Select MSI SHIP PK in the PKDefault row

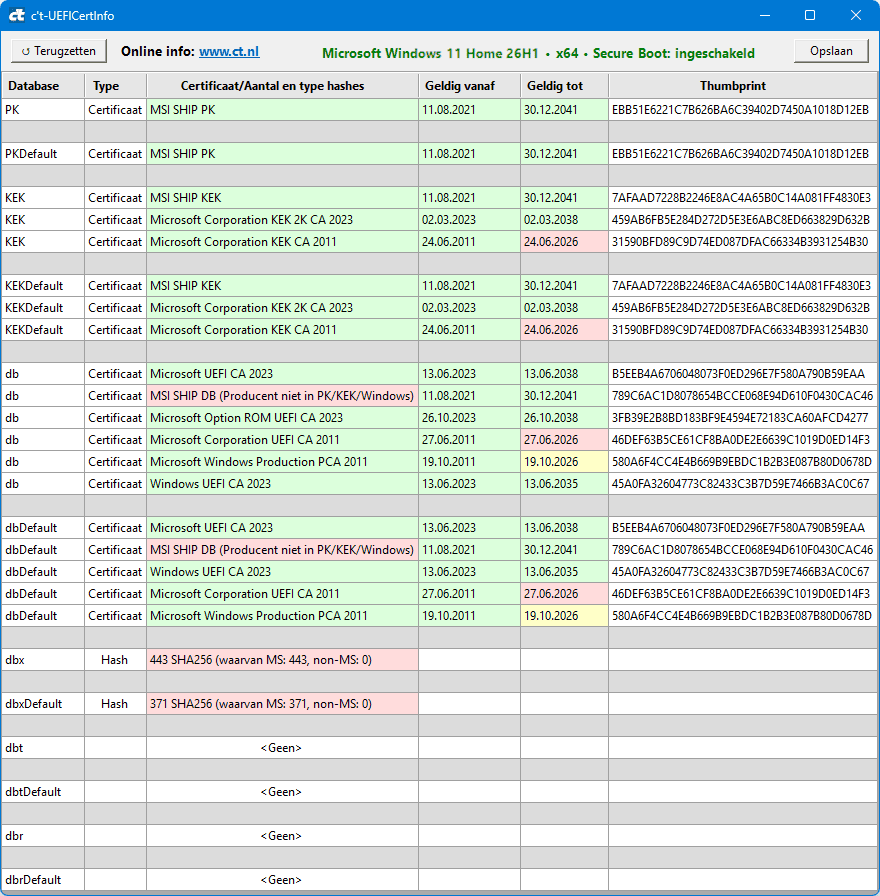click(x=282, y=154)
